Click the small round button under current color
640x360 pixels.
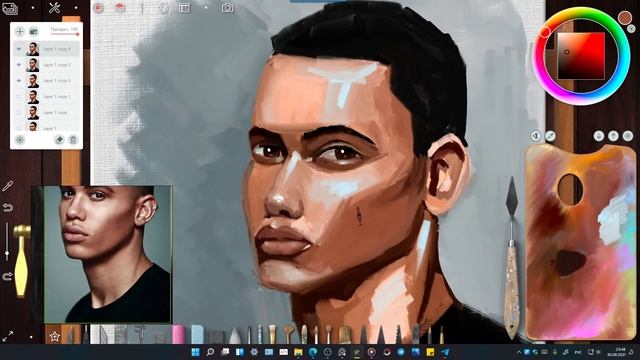click(631, 29)
